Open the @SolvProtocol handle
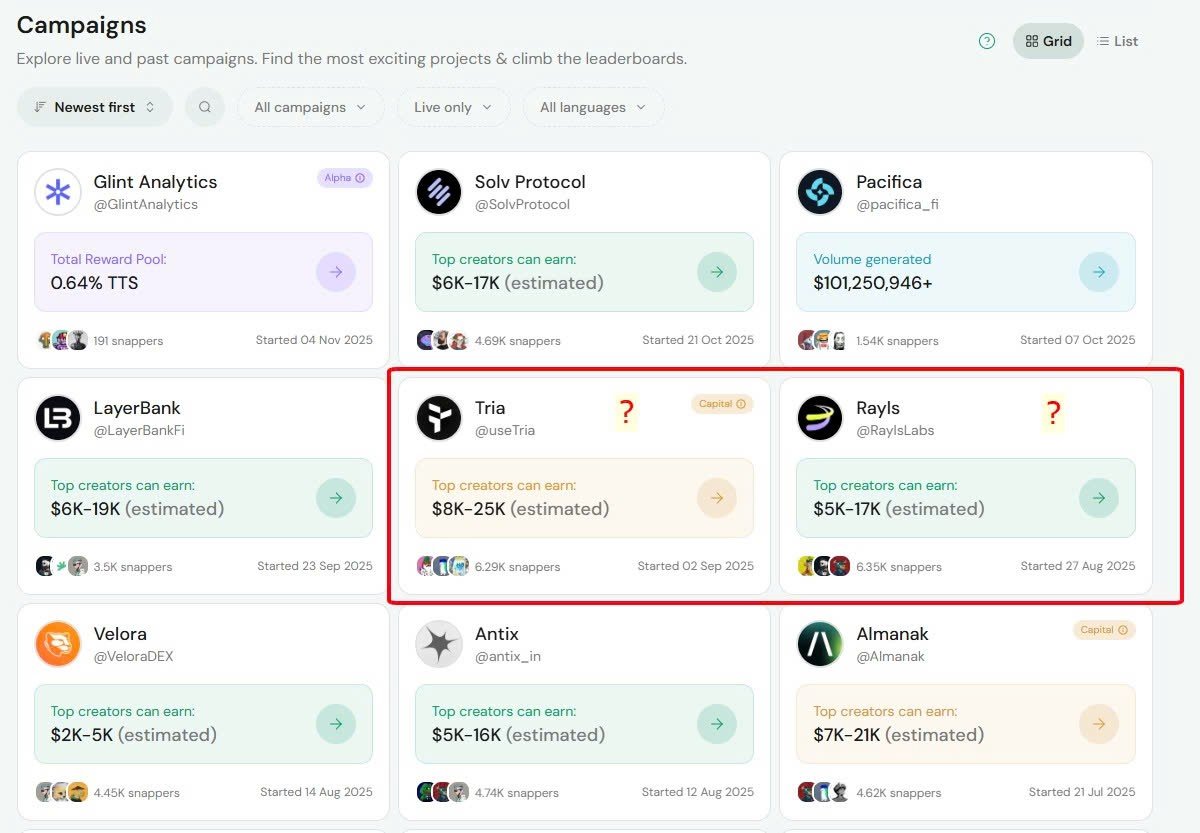 tap(523, 205)
